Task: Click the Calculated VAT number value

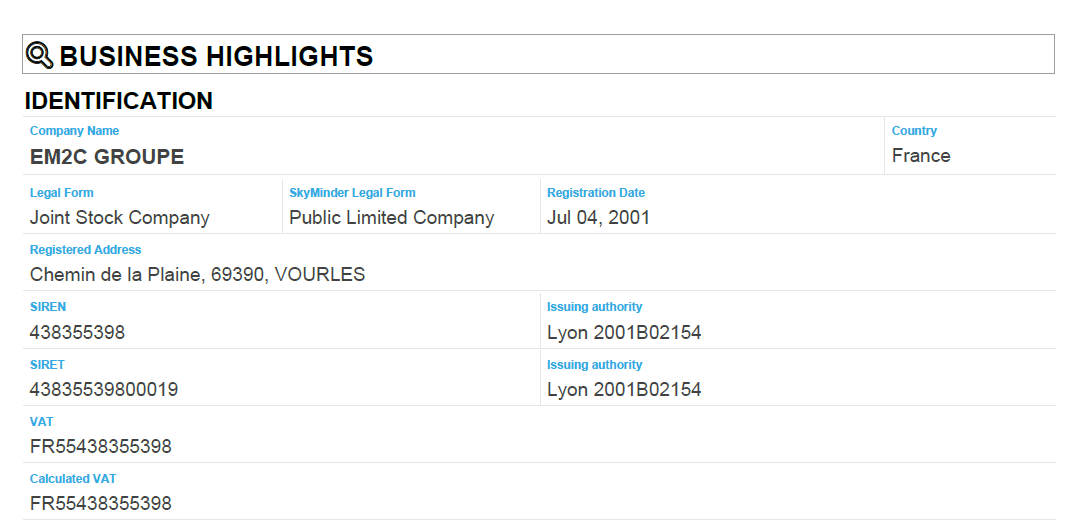Action: point(101,504)
